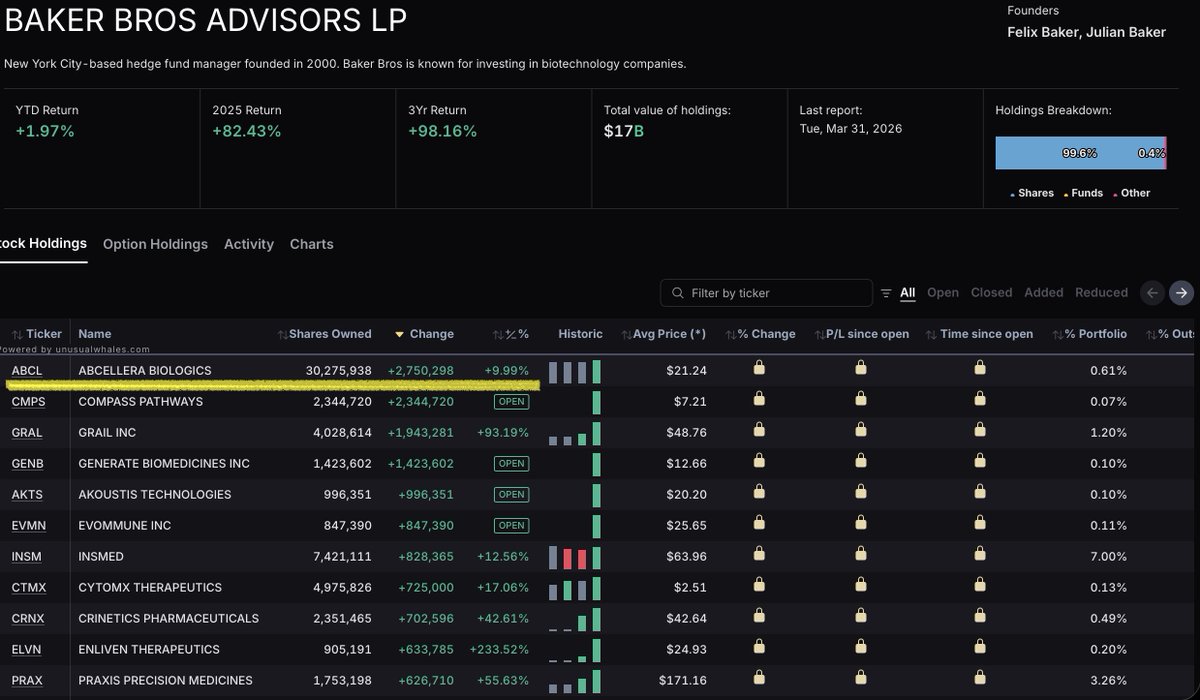The height and width of the screenshot is (700, 1200).
Task: Sort by Name column header
Action: pyautogui.click(x=95, y=334)
